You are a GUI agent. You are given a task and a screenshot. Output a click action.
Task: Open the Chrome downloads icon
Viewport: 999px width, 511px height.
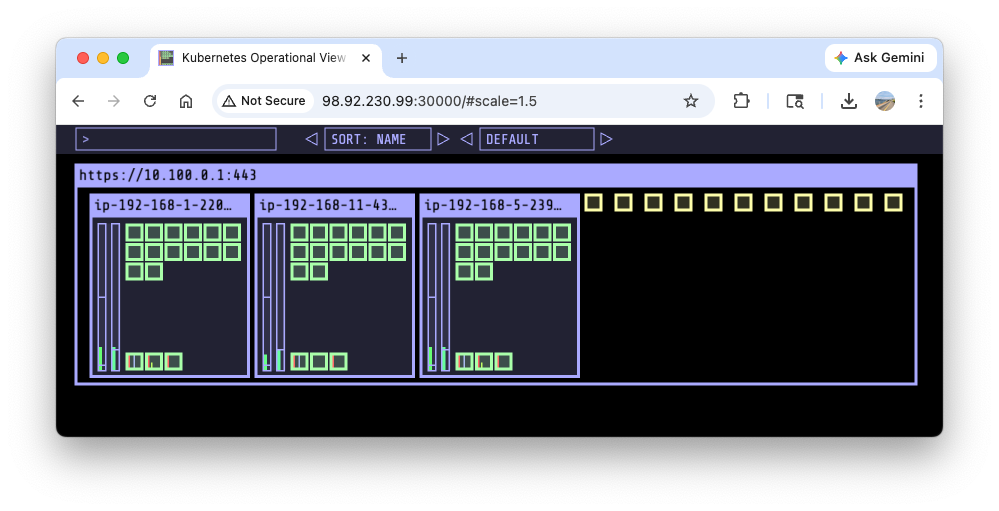pos(848,101)
